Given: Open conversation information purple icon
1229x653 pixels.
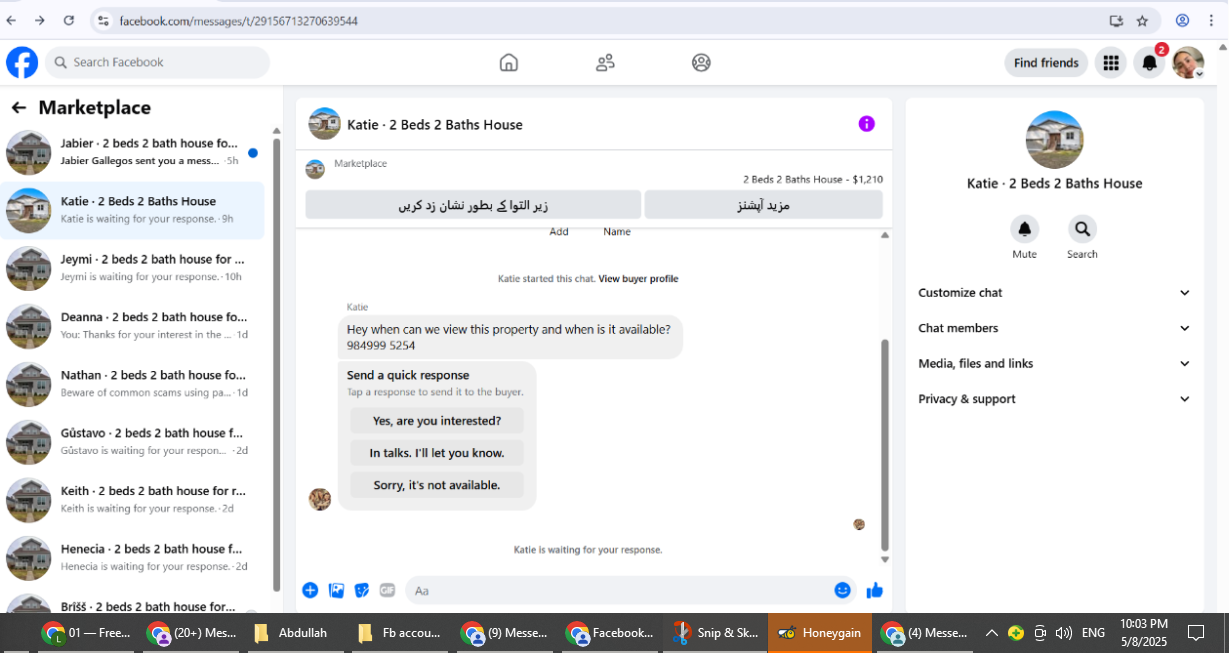Looking at the screenshot, I should (x=867, y=124).
